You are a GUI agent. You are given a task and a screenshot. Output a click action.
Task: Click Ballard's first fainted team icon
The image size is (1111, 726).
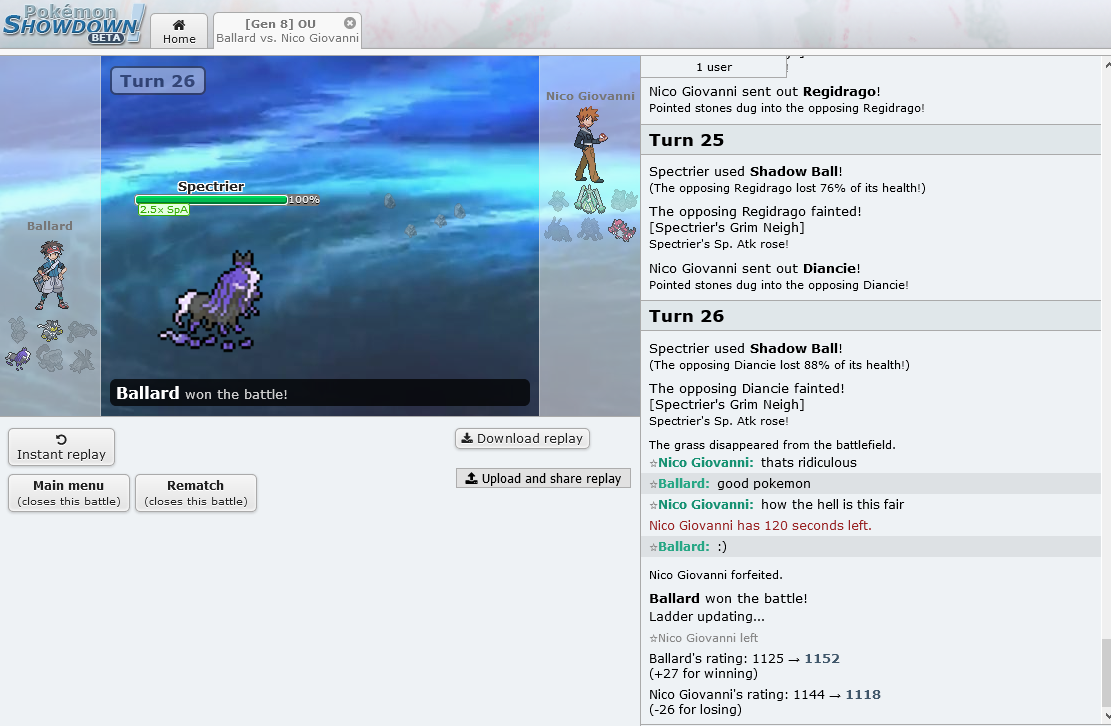[x=18, y=330]
